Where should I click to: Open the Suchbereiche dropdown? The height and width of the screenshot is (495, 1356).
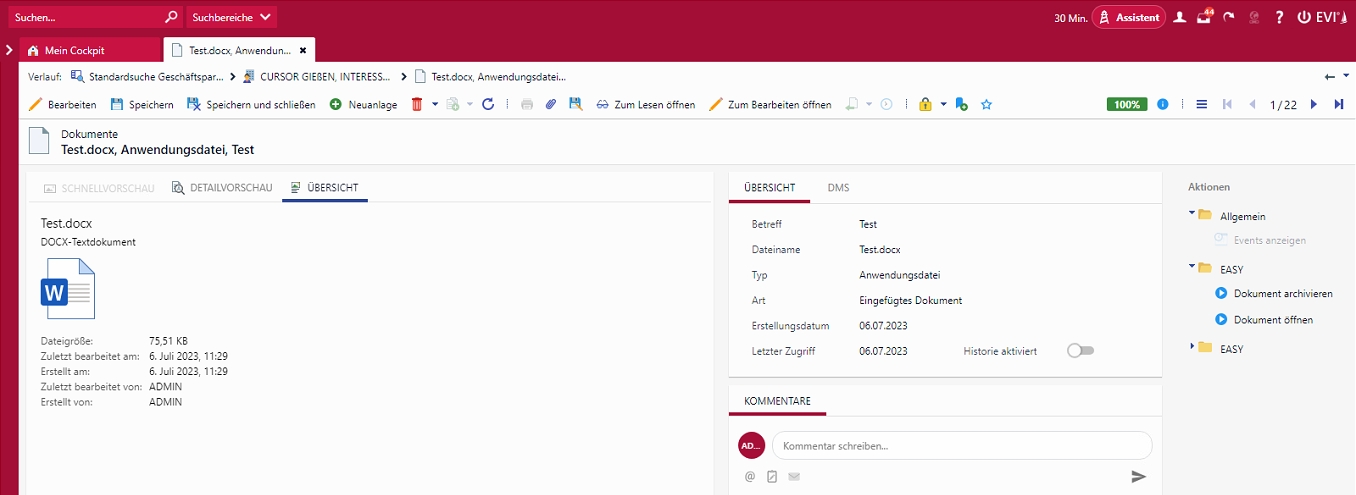232,17
